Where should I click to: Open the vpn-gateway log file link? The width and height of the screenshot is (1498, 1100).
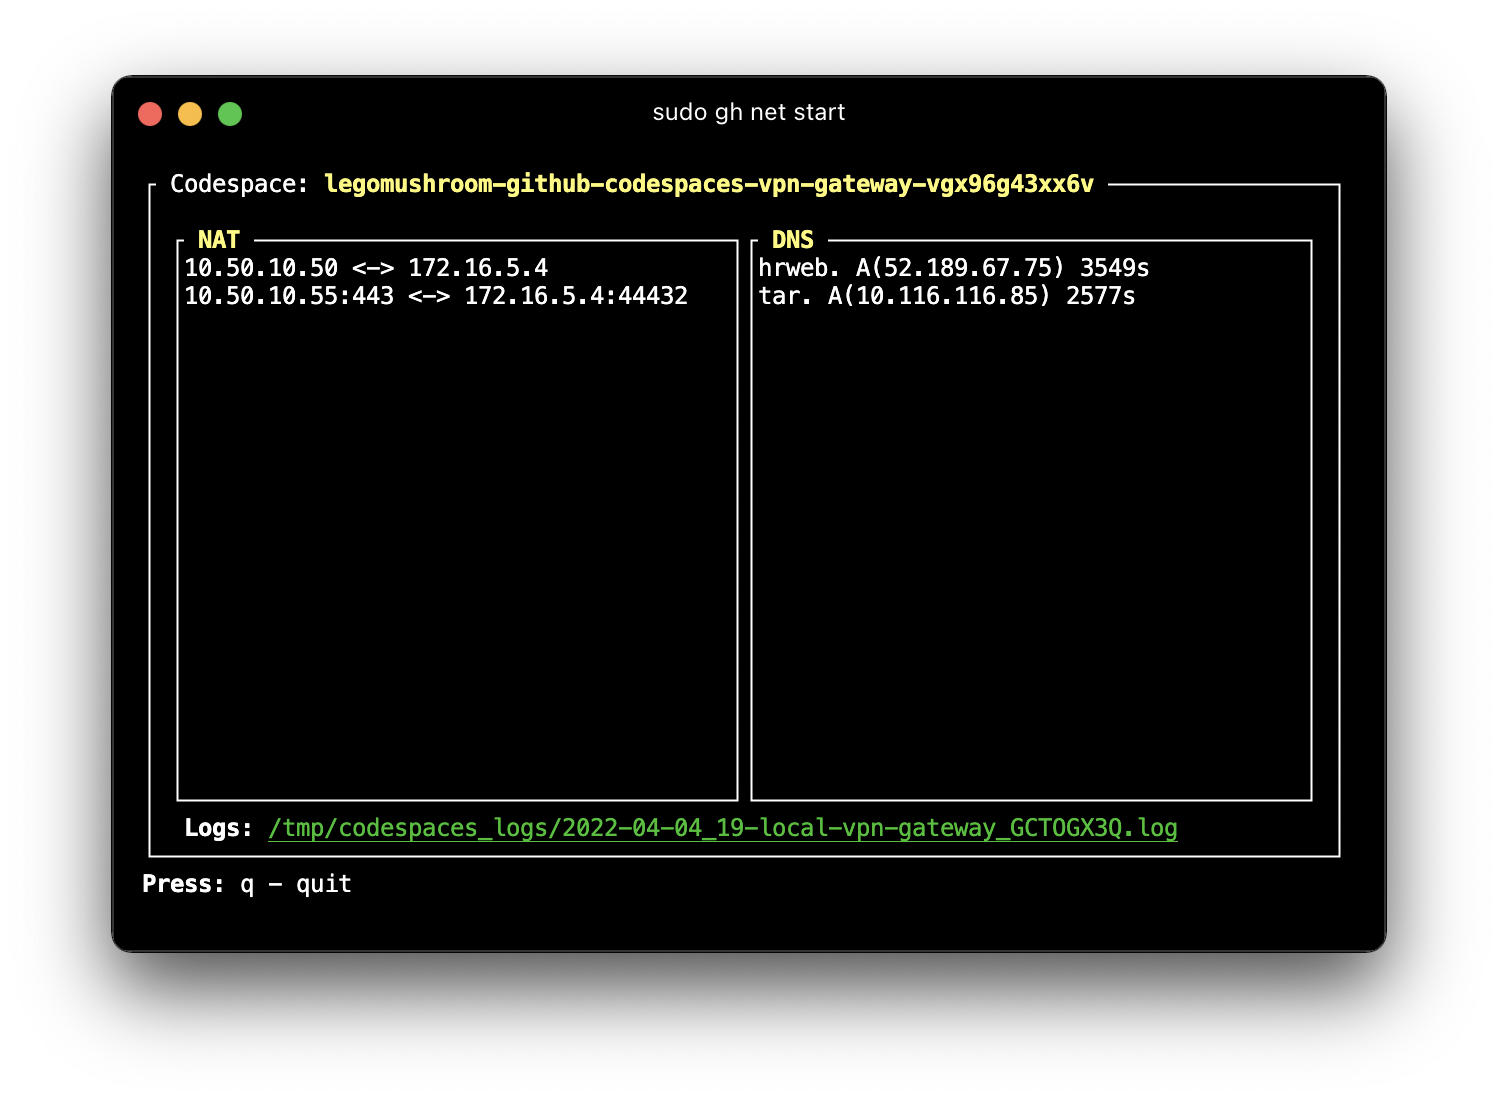point(723,828)
